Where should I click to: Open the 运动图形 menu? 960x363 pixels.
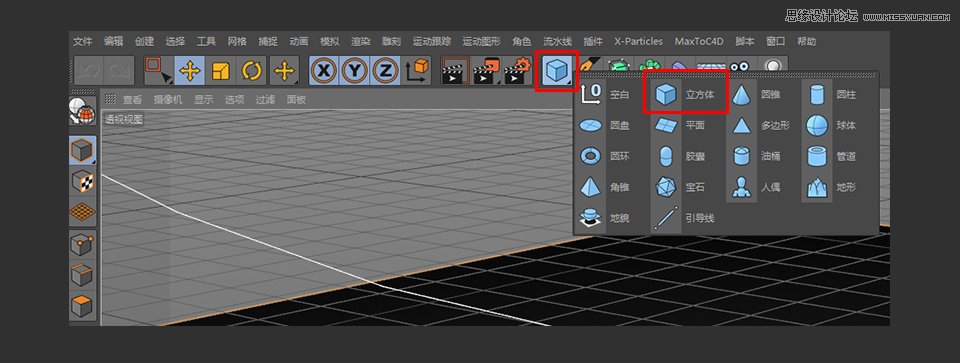[x=481, y=42]
